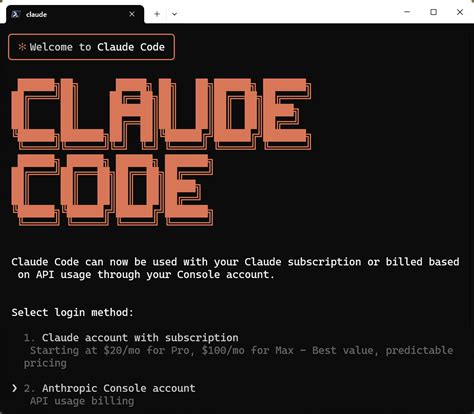Click the large CODE ASCII art logo
The width and height of the screenshot is (474, 414).
112,190
